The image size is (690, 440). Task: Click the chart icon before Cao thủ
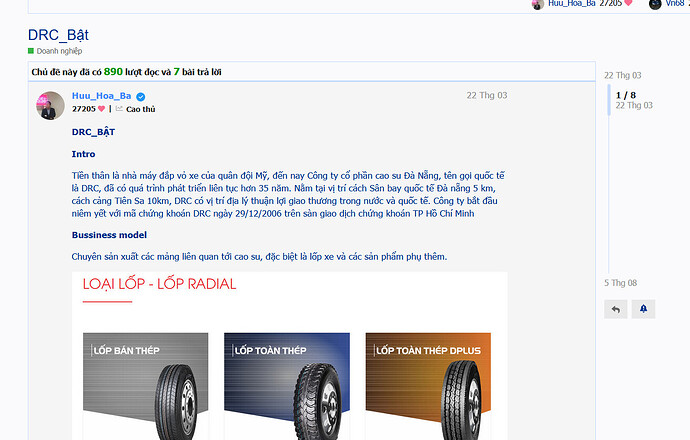[x=119, y=109]
